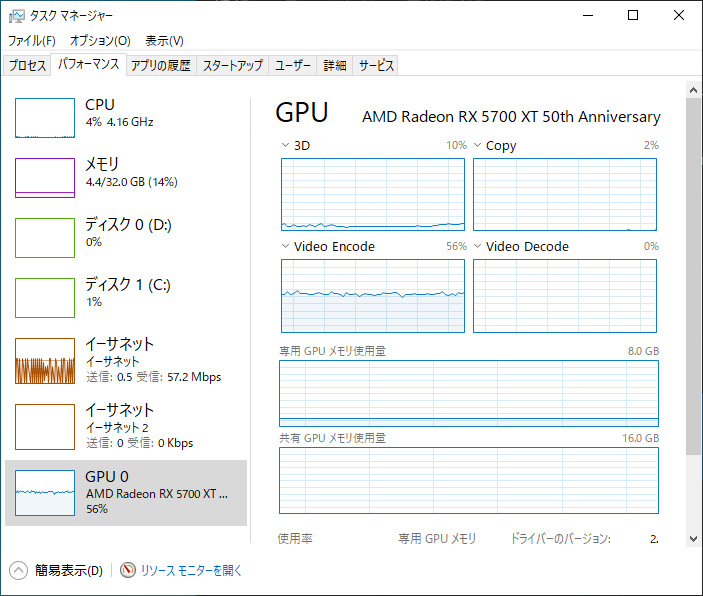Screen dimensions: 703x596
Task: Click the Copy engine usage graph
Action: point(565,194)
